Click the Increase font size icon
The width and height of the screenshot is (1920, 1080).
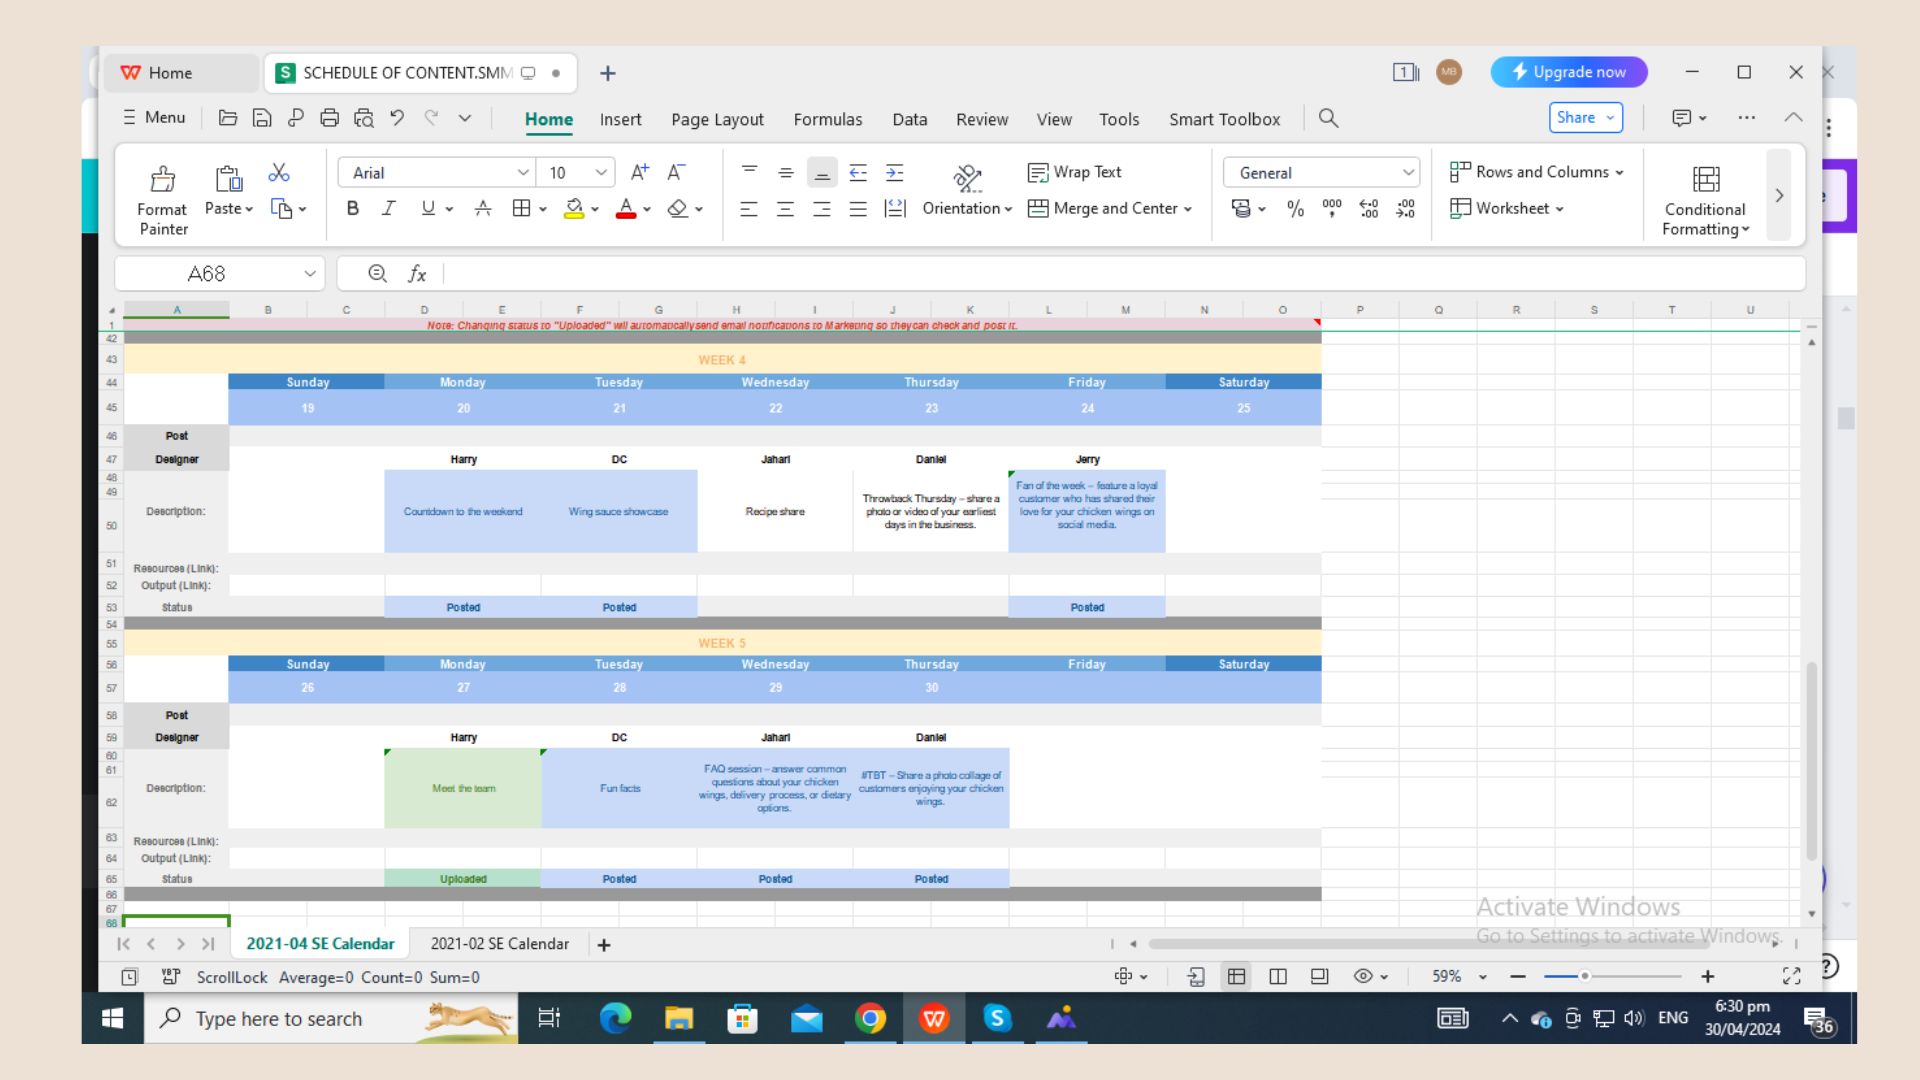(x=639, y=172)
